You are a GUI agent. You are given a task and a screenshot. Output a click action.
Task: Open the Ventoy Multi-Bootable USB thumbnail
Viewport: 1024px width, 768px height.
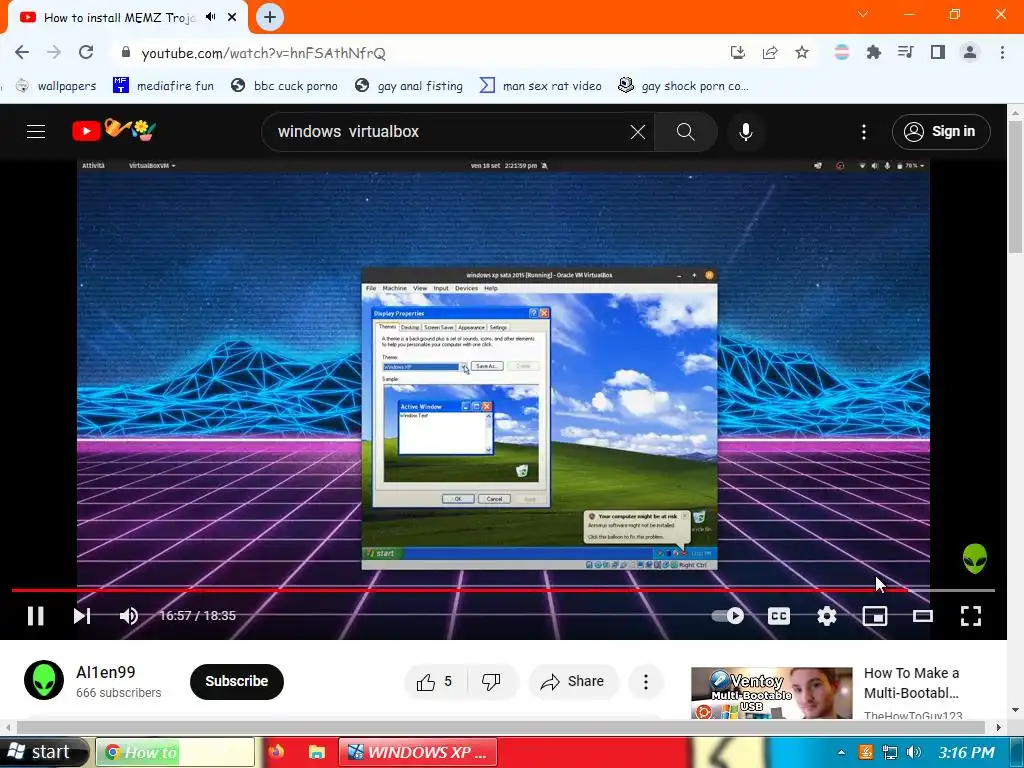[771, 693]
